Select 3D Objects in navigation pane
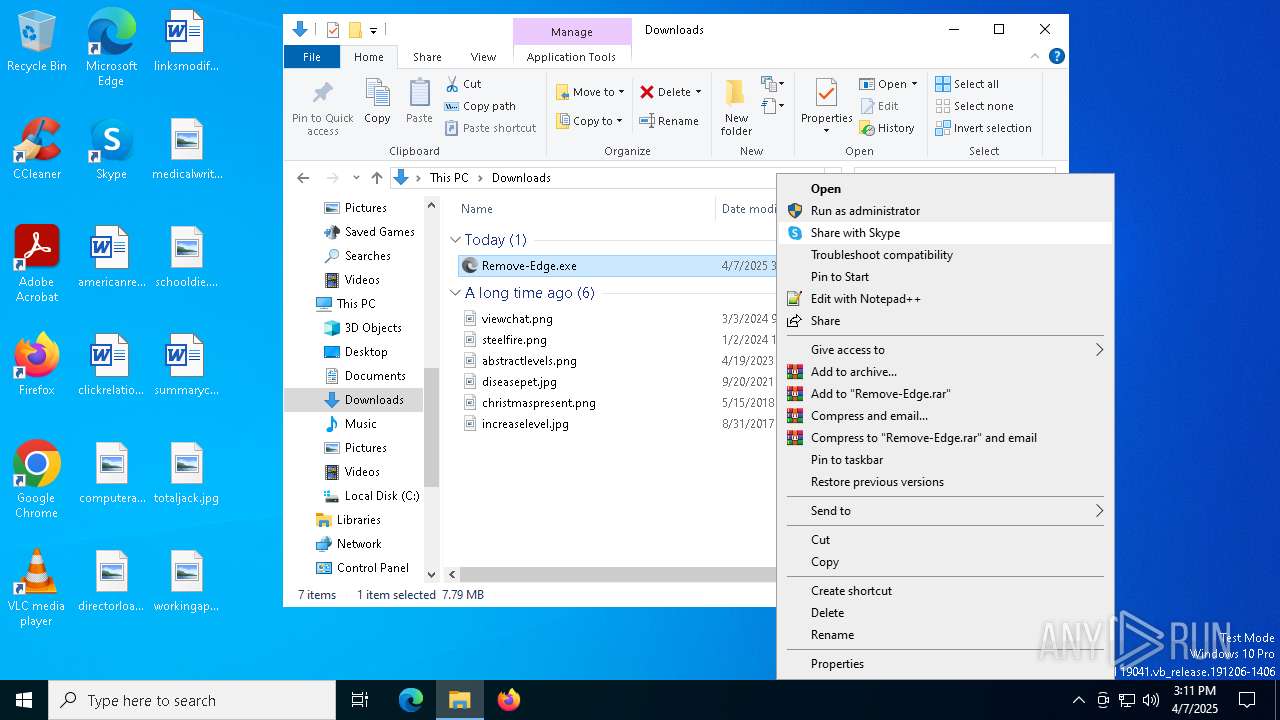 coord(362,328)
